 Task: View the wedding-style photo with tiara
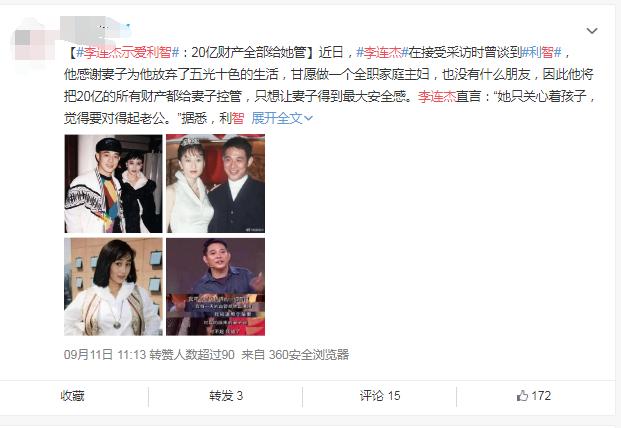coord(215,184)
